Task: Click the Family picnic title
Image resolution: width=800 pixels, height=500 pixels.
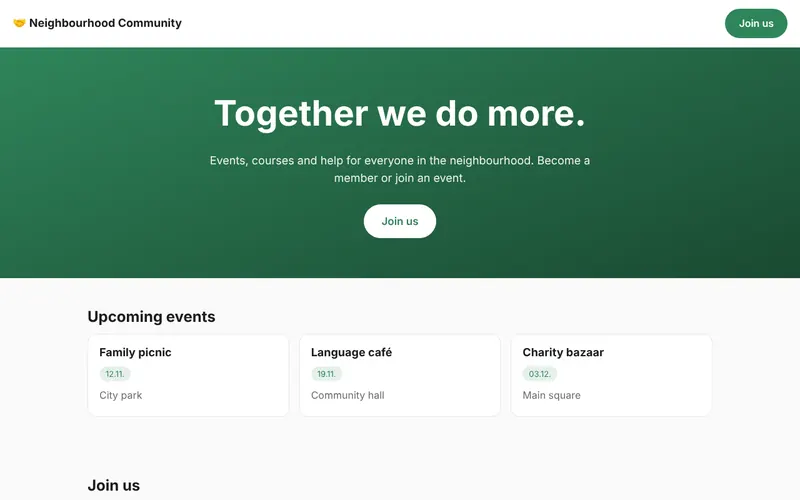Action: point(135,353)
